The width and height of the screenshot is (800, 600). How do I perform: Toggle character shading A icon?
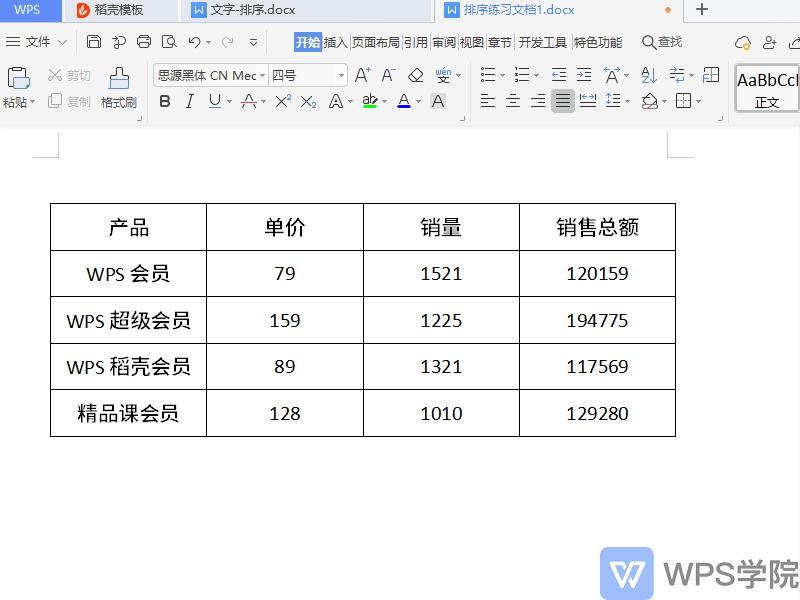(438, 102)
